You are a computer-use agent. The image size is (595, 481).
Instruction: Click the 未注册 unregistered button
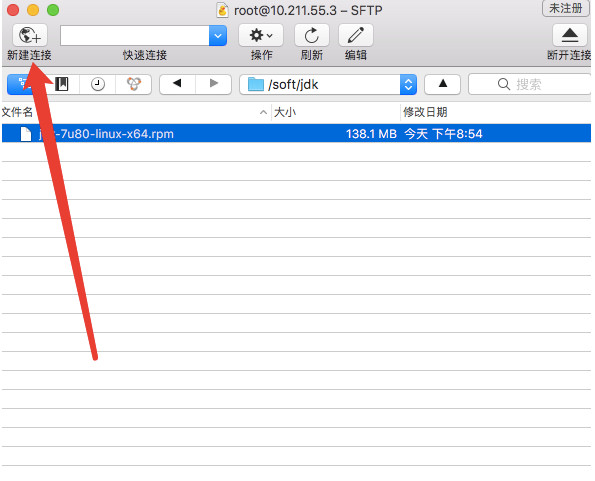click(565, 8)
